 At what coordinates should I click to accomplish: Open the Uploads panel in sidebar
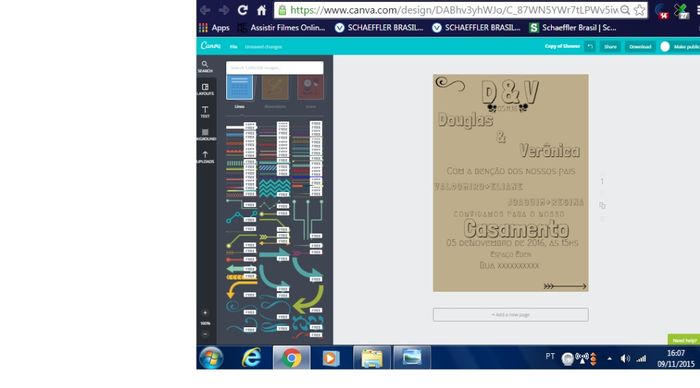point(205,157)
